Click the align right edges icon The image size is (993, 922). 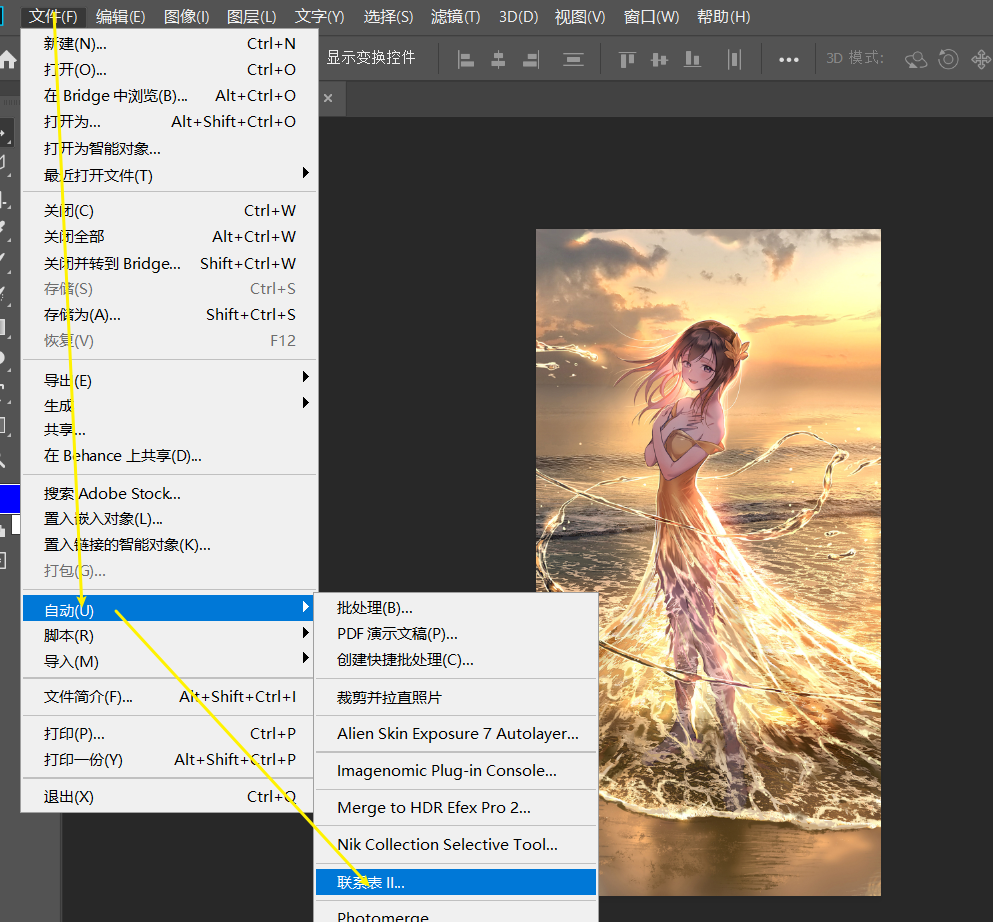(531, 60)
